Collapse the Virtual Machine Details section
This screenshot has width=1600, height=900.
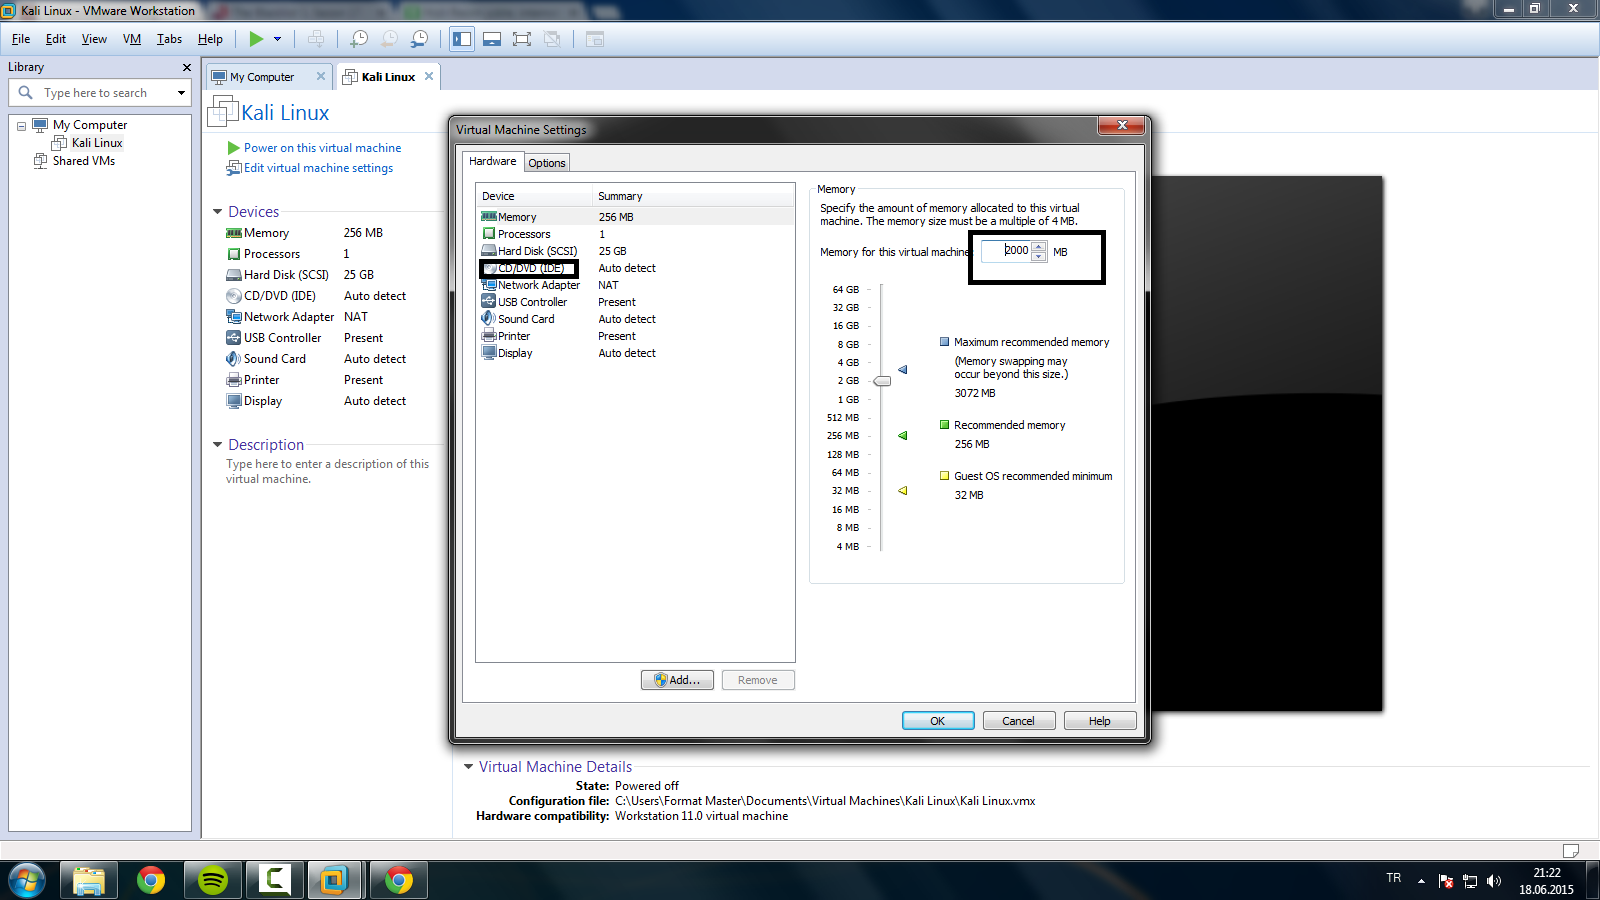pos(468,767)
